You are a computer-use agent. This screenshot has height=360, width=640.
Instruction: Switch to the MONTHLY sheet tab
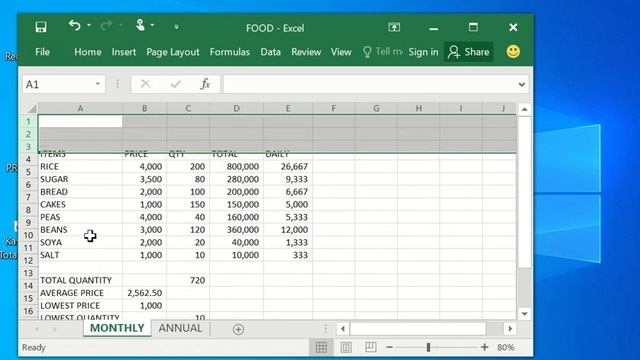(117, 328)
